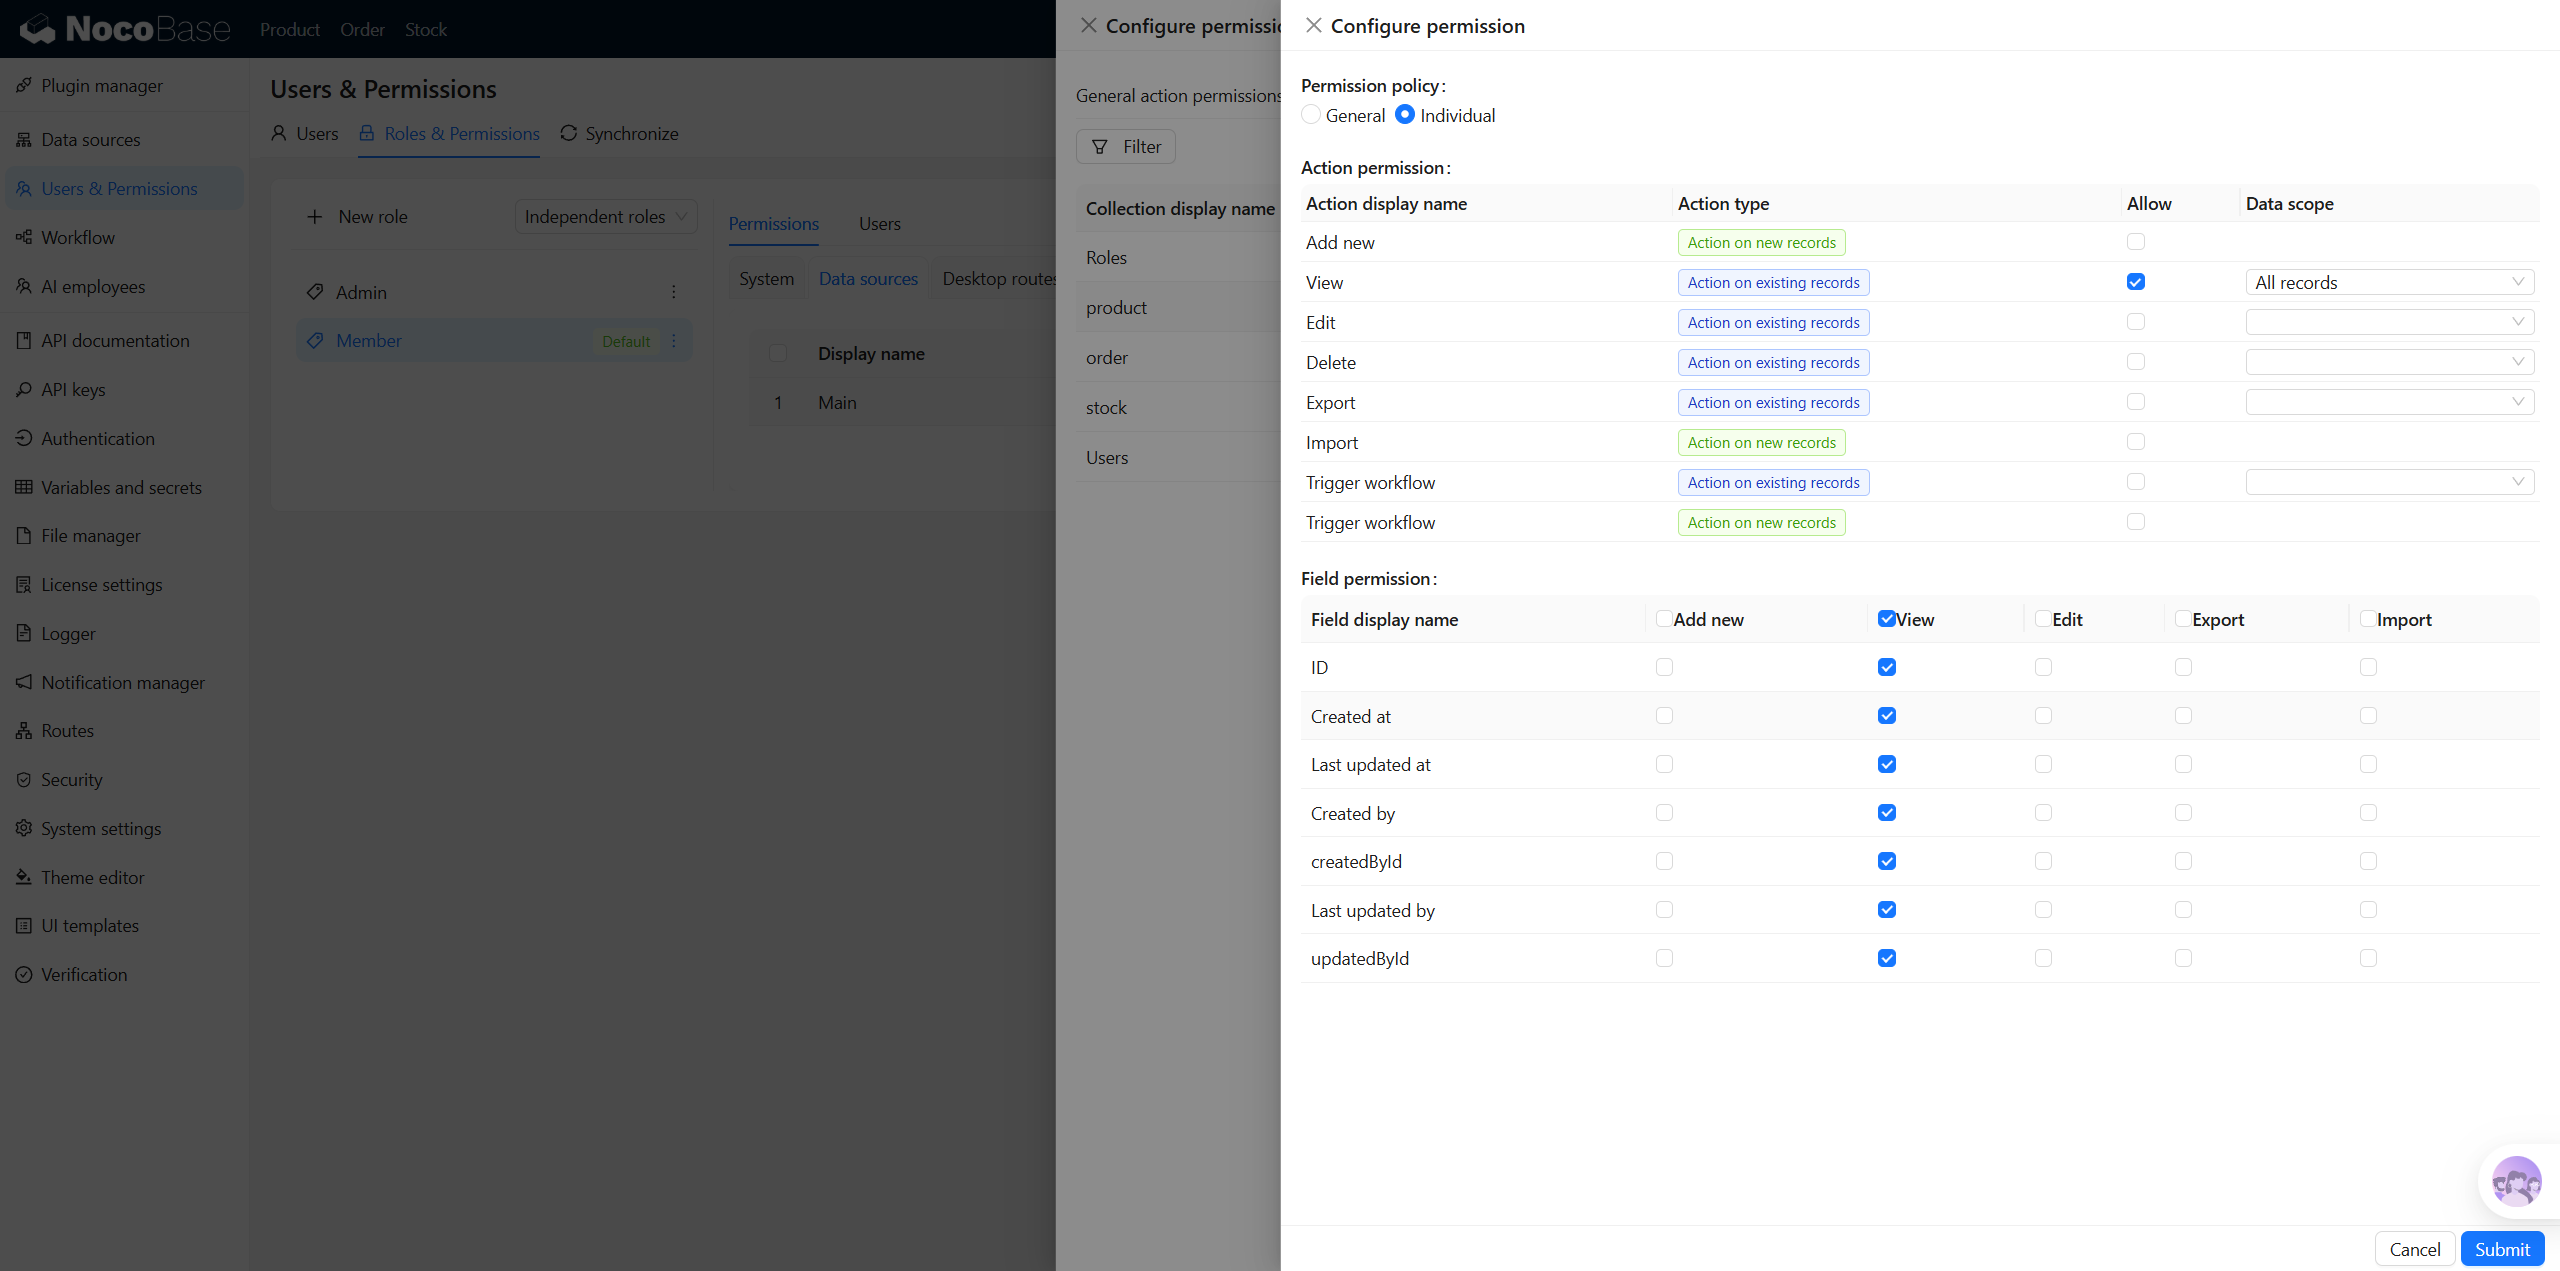Open Variables and secrets
This screenshot has height=1271, width=2560.
click(x=122, y=487)
